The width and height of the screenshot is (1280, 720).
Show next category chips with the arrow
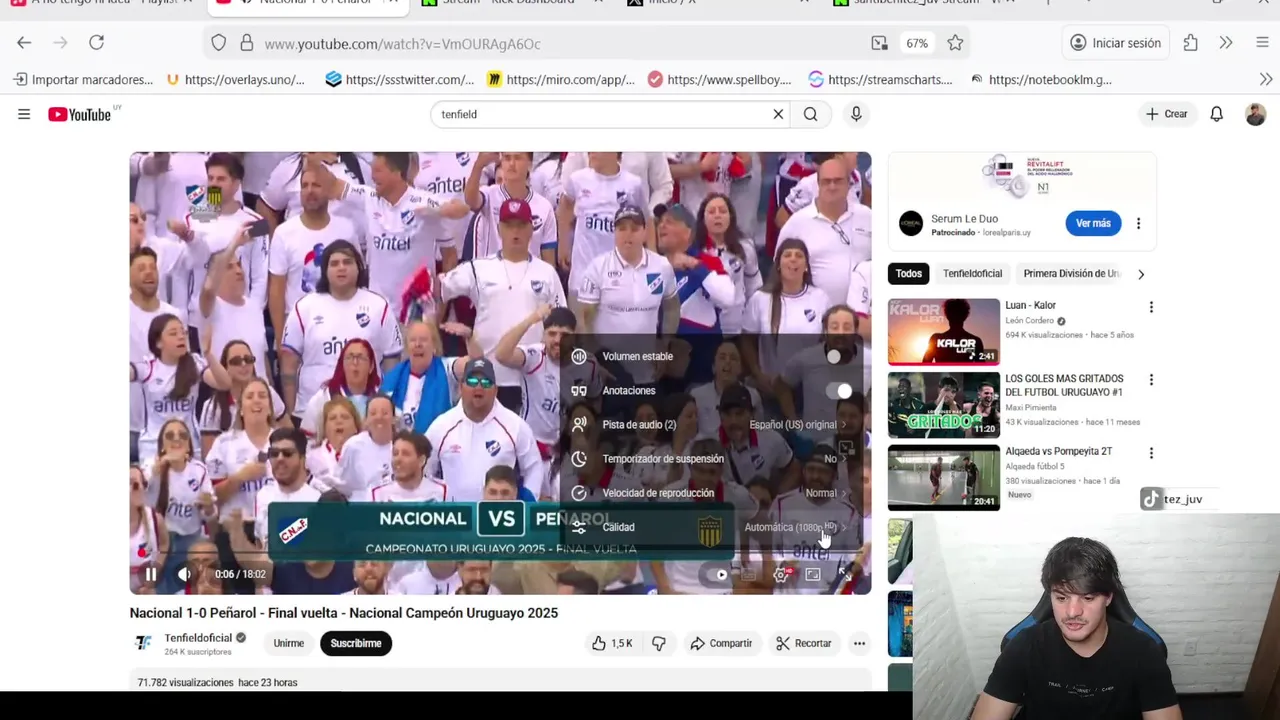1141,274
